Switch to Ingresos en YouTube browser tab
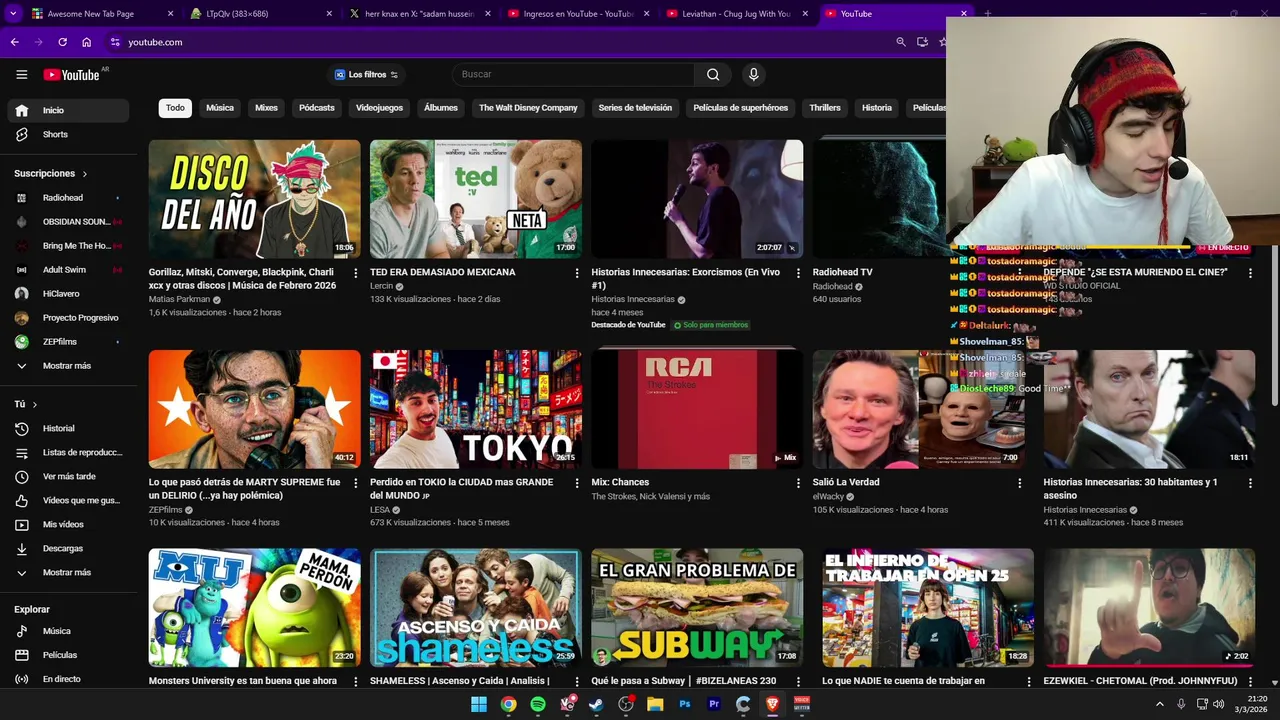The image size is (1280, 720). pyautogui.click(x=578, y=14)
